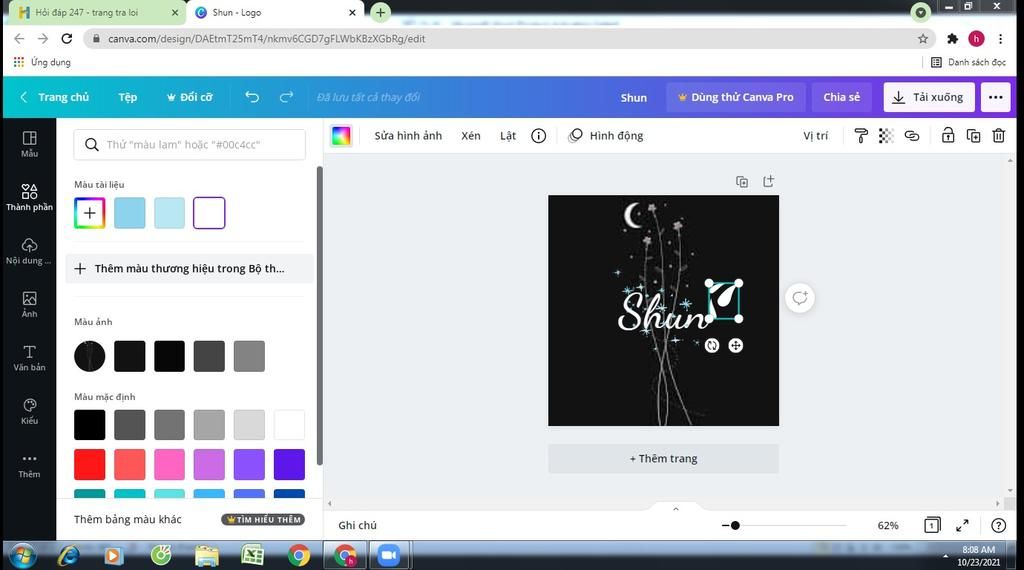Click the 62% zoom percentage
The height and width of the screenshot is (570, 1024).
[x=888, y=525]
